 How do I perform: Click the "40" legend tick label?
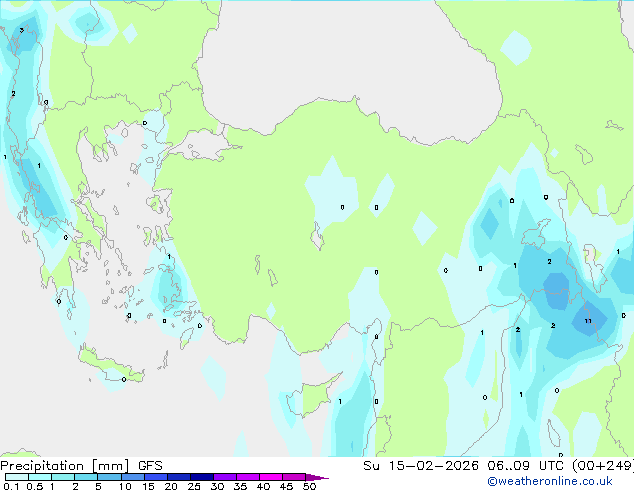(x=263, y=486)
